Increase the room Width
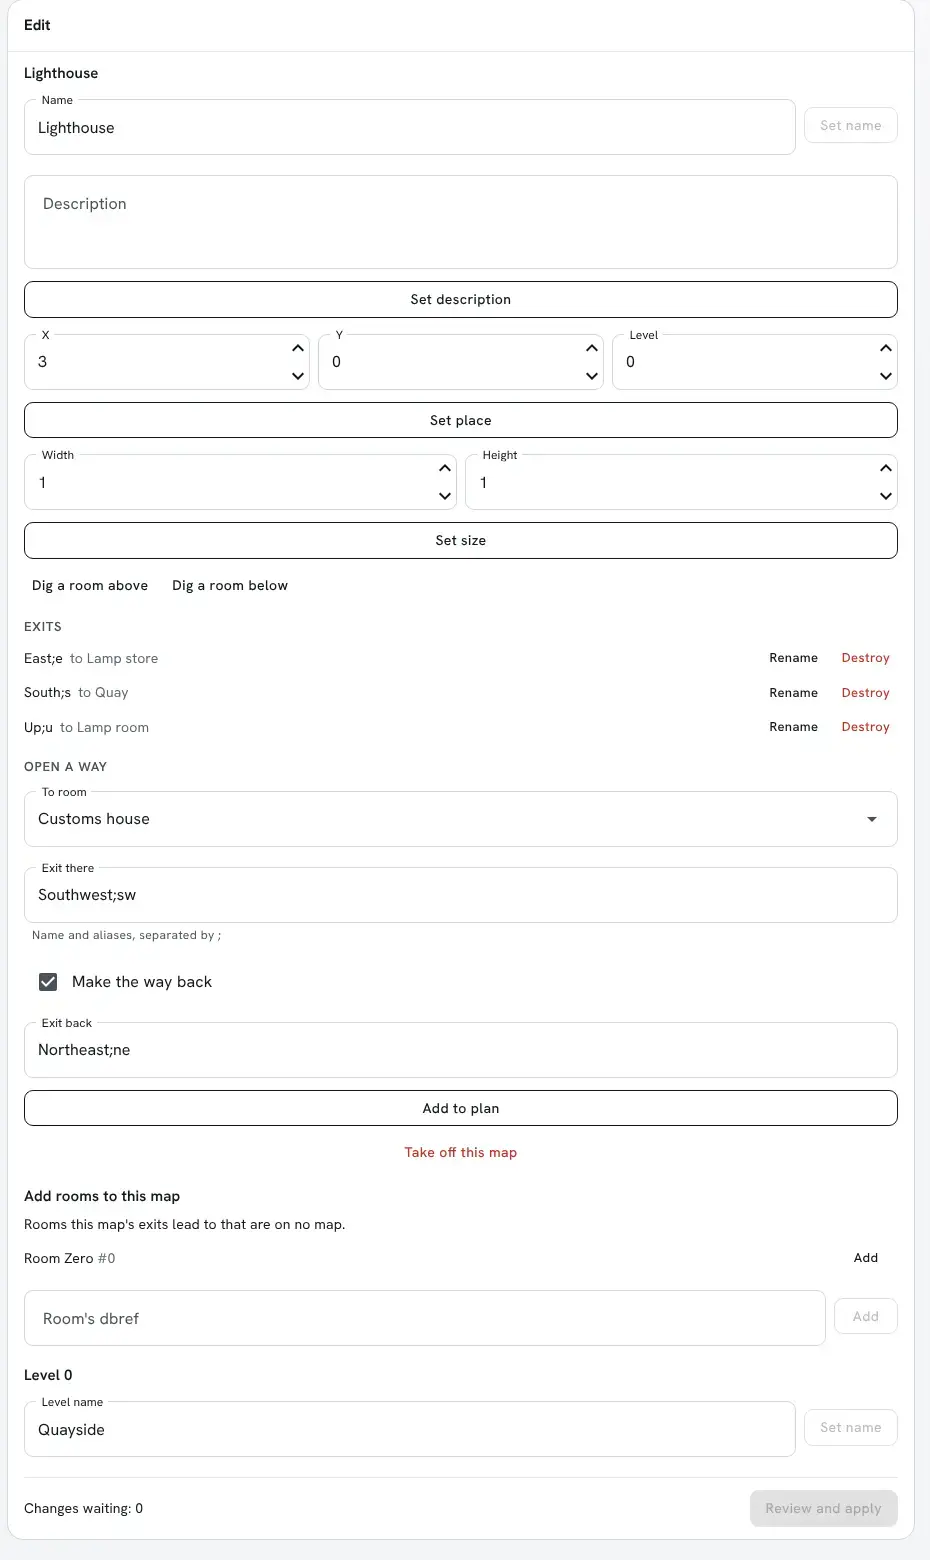 coord(445,468)
